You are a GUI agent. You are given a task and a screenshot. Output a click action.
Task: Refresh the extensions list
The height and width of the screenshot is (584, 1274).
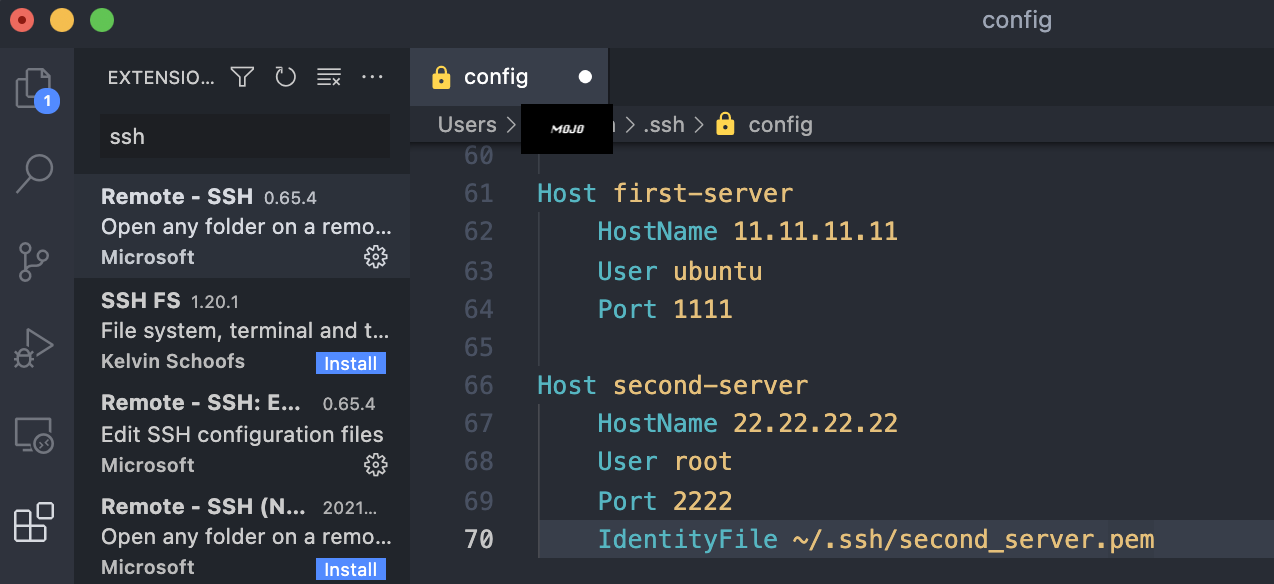(x=286, y=77)
